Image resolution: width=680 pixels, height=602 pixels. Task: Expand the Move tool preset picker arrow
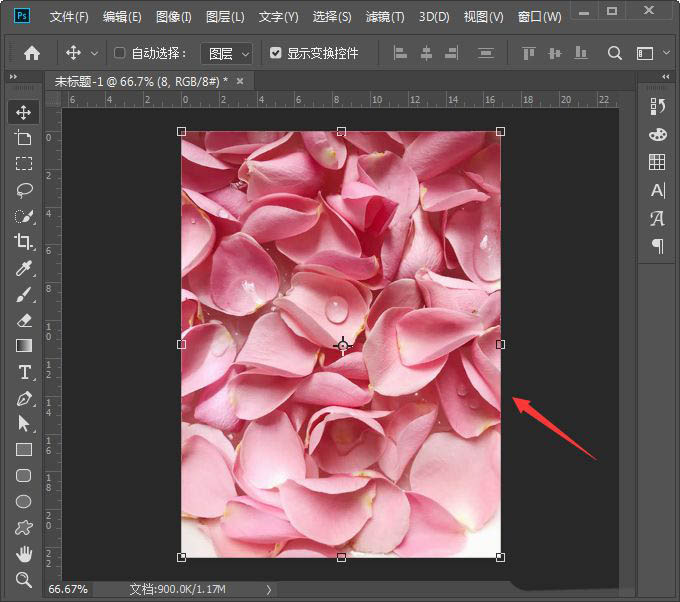94,54
